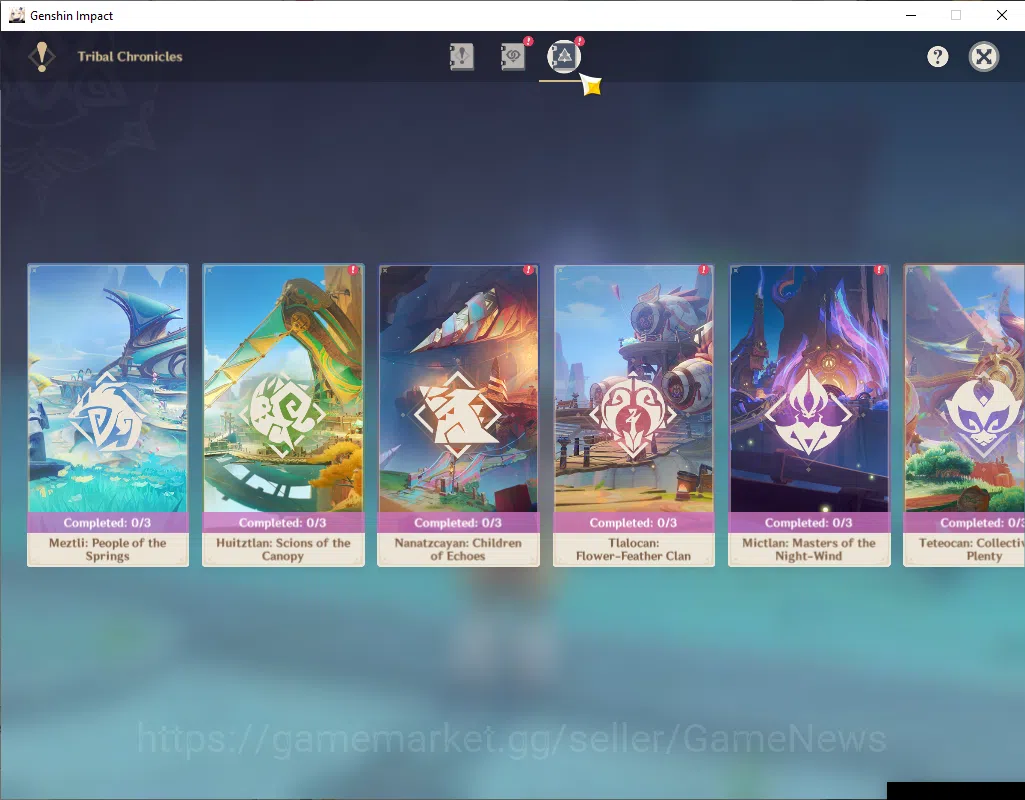Viewport: 1025px width, 800px height.
Task: Click the Tlalocan tribe emblem
Action: (x=633, y=415)
